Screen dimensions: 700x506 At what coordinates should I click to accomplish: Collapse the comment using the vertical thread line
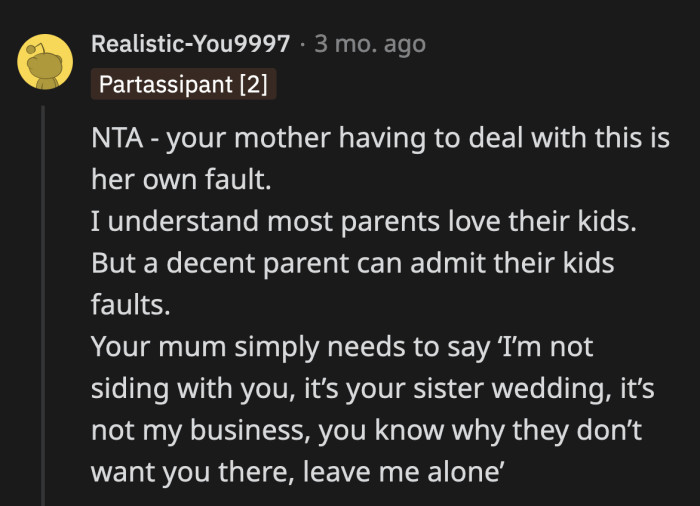(43, 305)
